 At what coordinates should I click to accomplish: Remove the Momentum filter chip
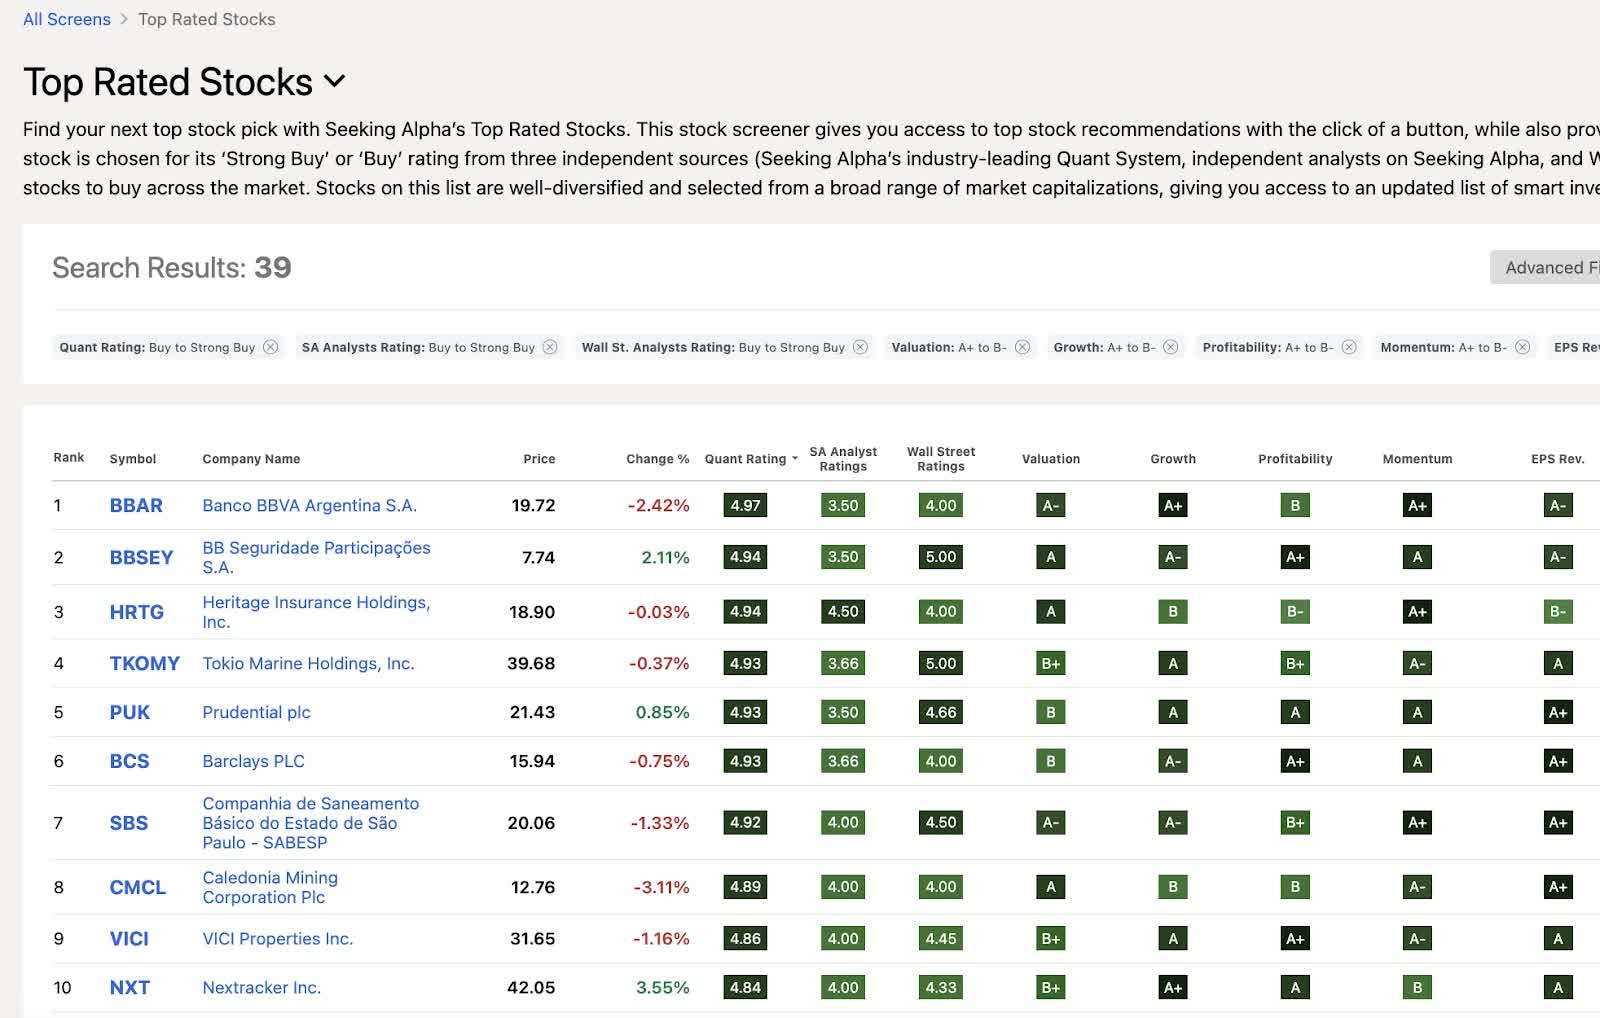coord(1522,347)
